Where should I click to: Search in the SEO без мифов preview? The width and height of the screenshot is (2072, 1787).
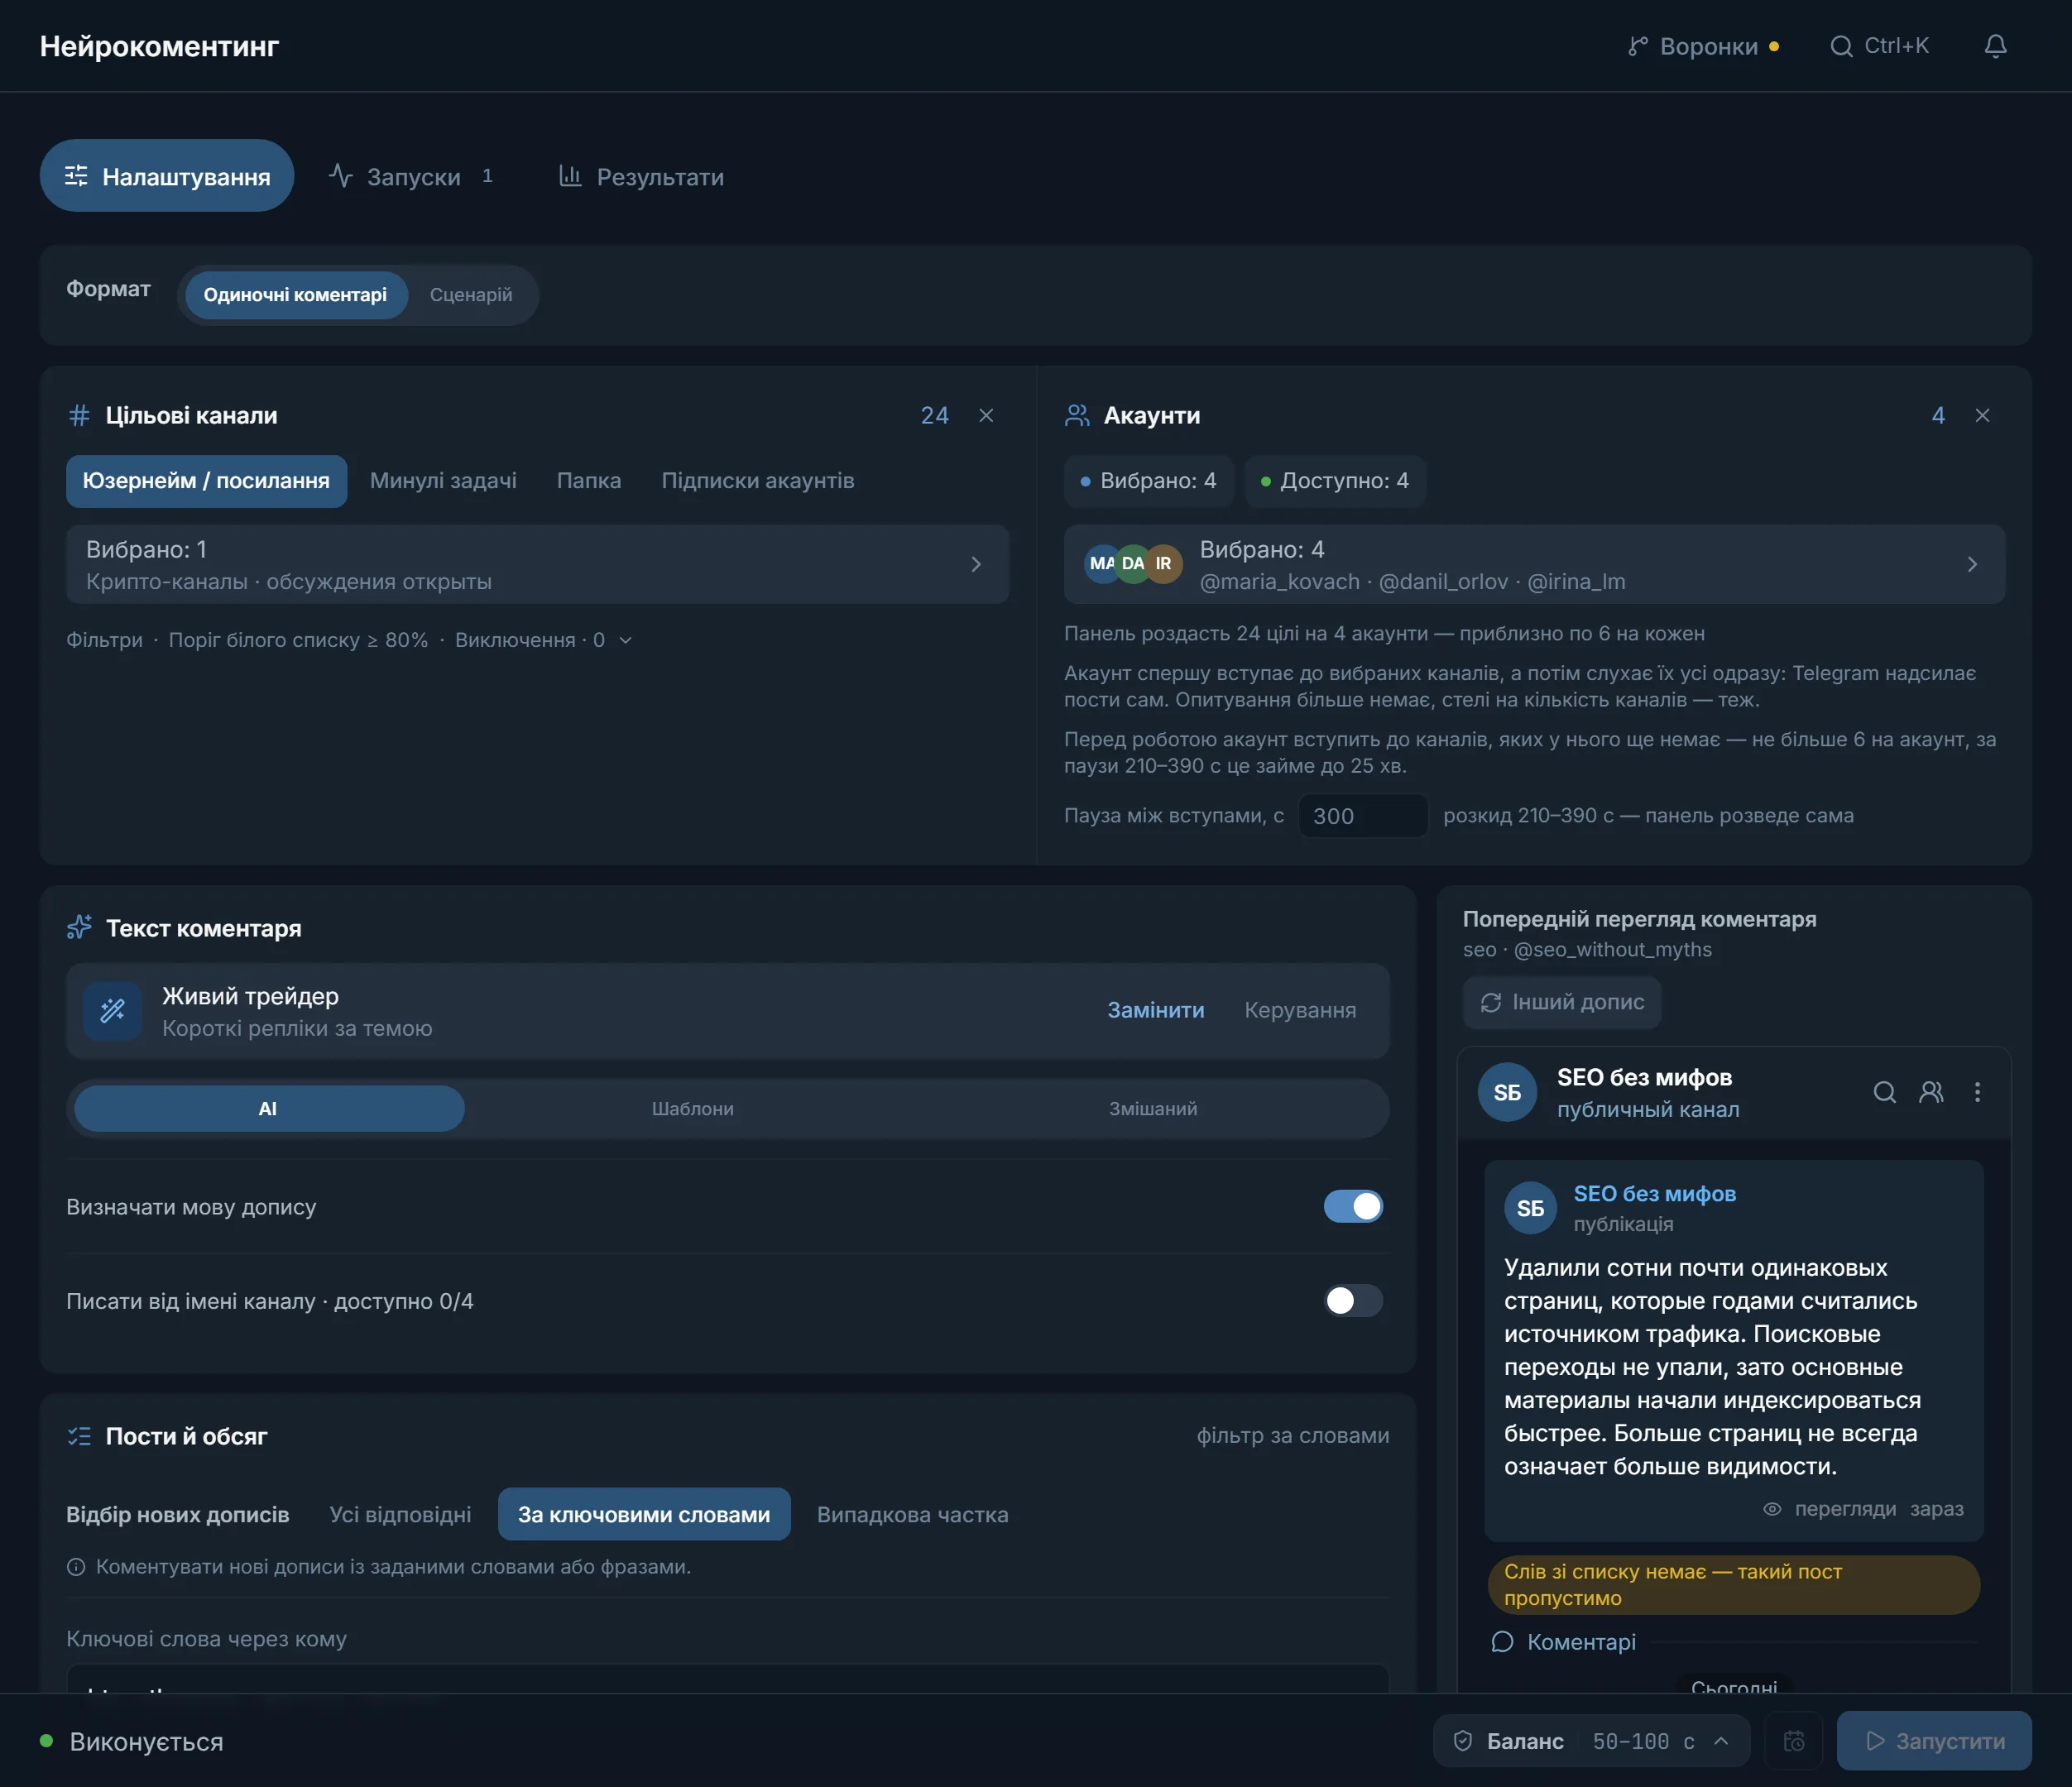point(1884,1092)
